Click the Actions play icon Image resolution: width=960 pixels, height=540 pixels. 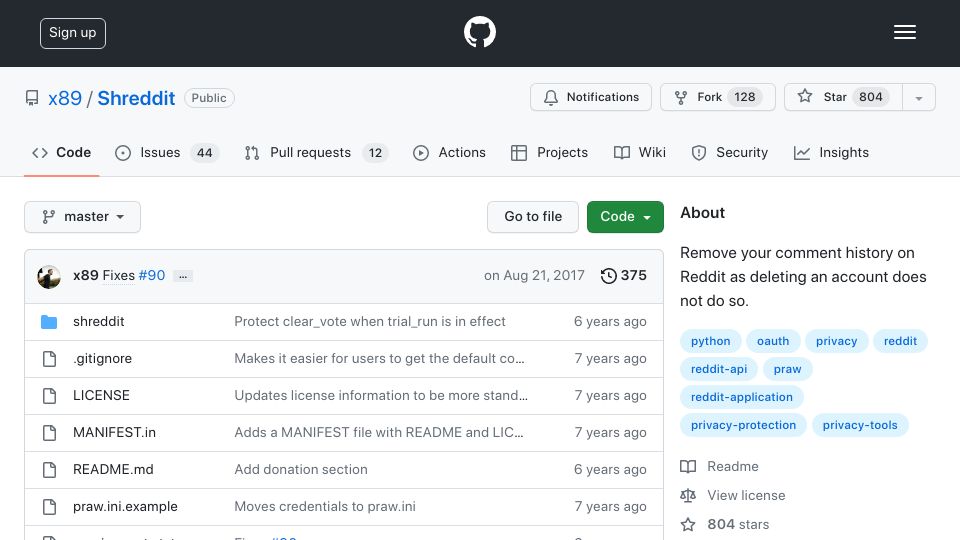[421, 152]
